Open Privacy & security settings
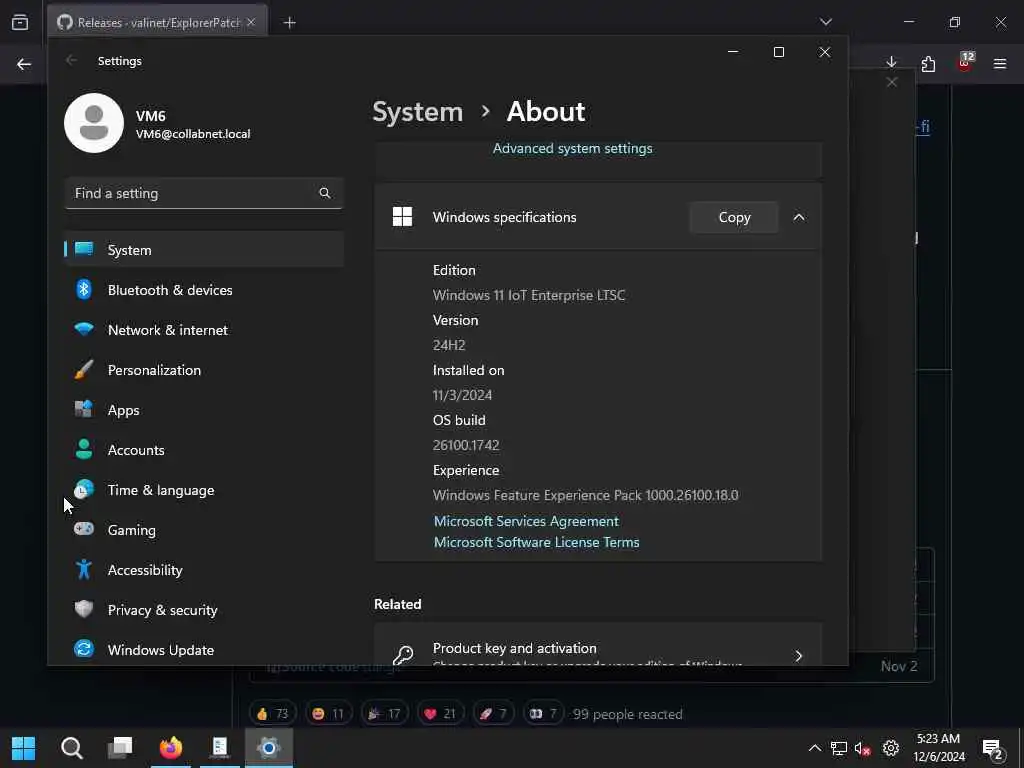This screenshot has width=1024, height=768. tap(204, 609)
